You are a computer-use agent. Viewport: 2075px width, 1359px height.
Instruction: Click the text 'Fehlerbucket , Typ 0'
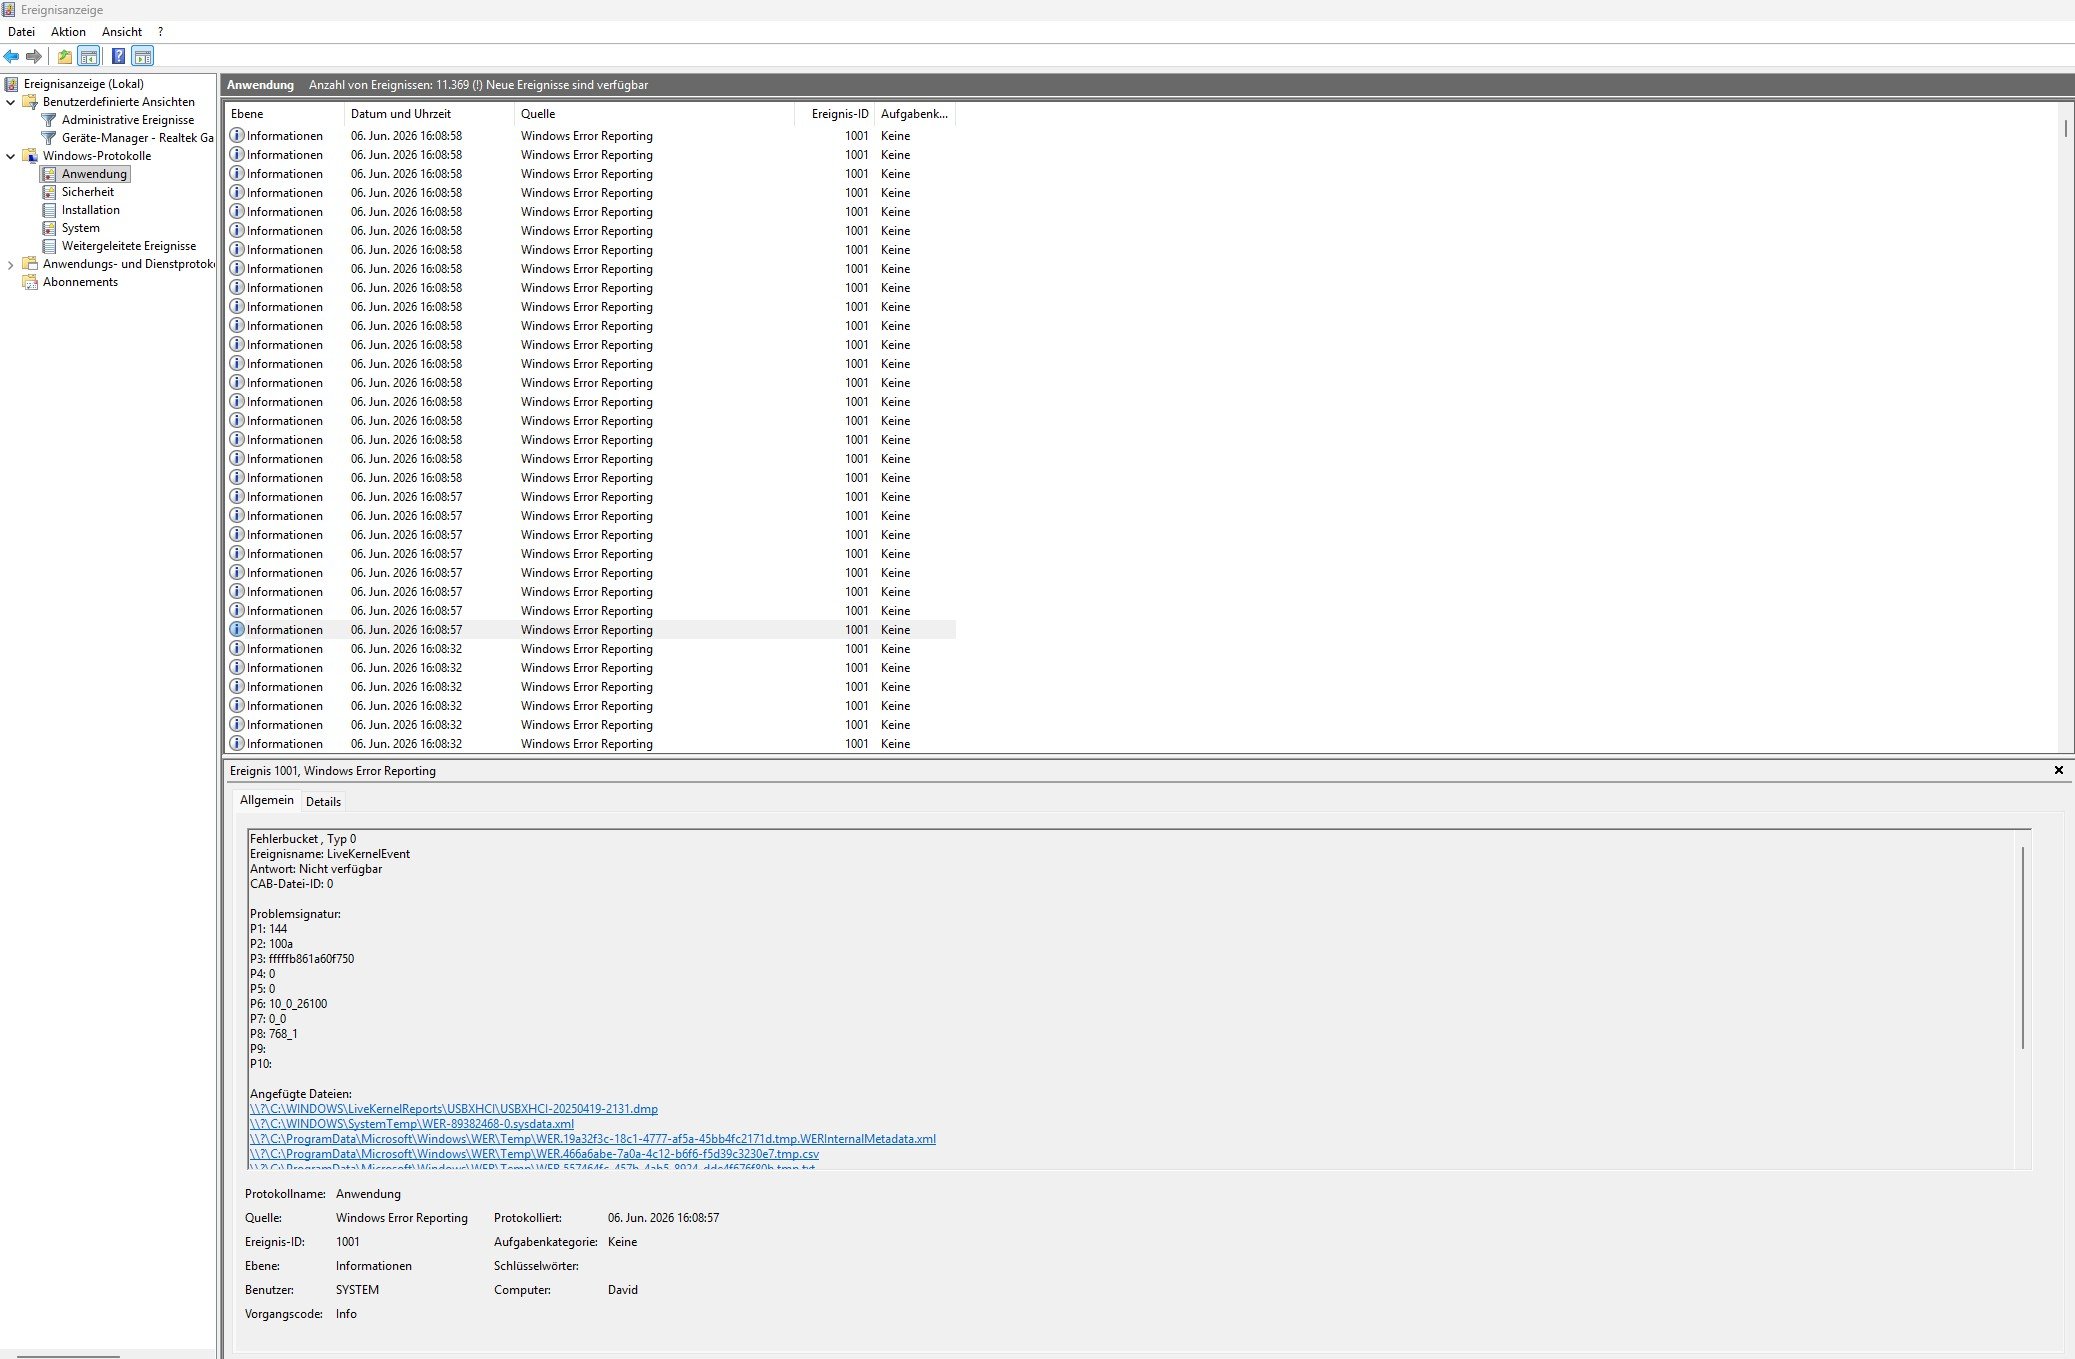(303, 839)
